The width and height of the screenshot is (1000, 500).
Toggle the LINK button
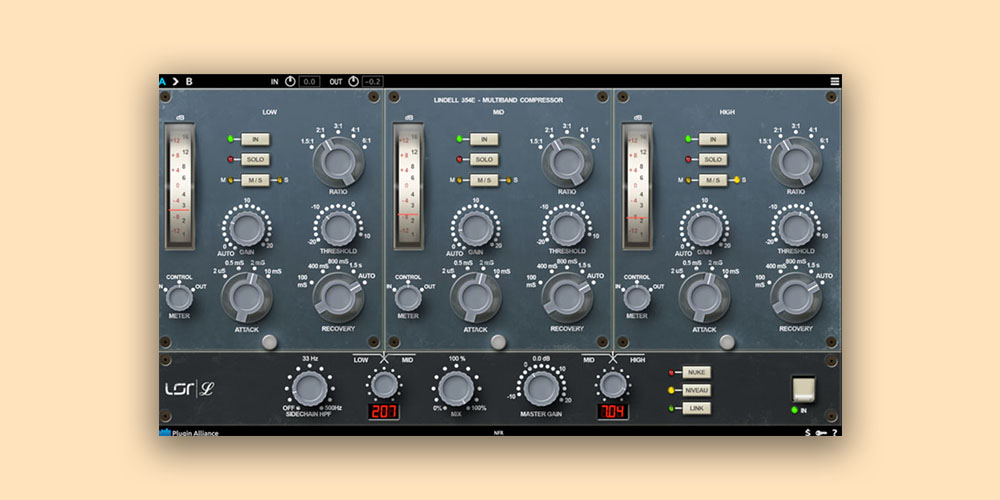[696, 408]
